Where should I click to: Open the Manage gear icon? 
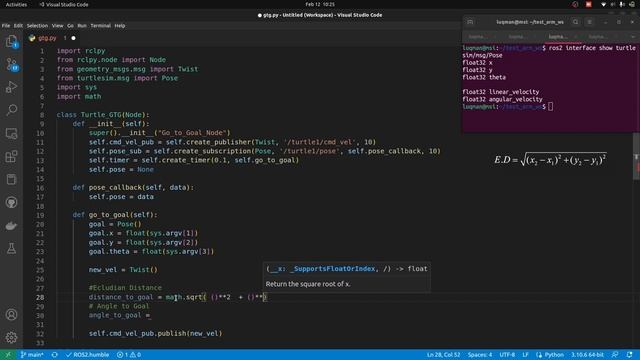tap(11, 337)
